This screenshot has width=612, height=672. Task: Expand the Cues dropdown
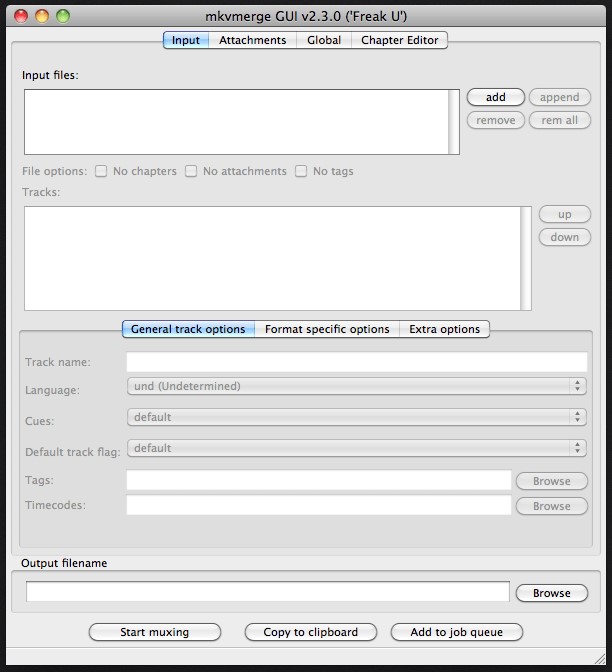pos(356,417)
